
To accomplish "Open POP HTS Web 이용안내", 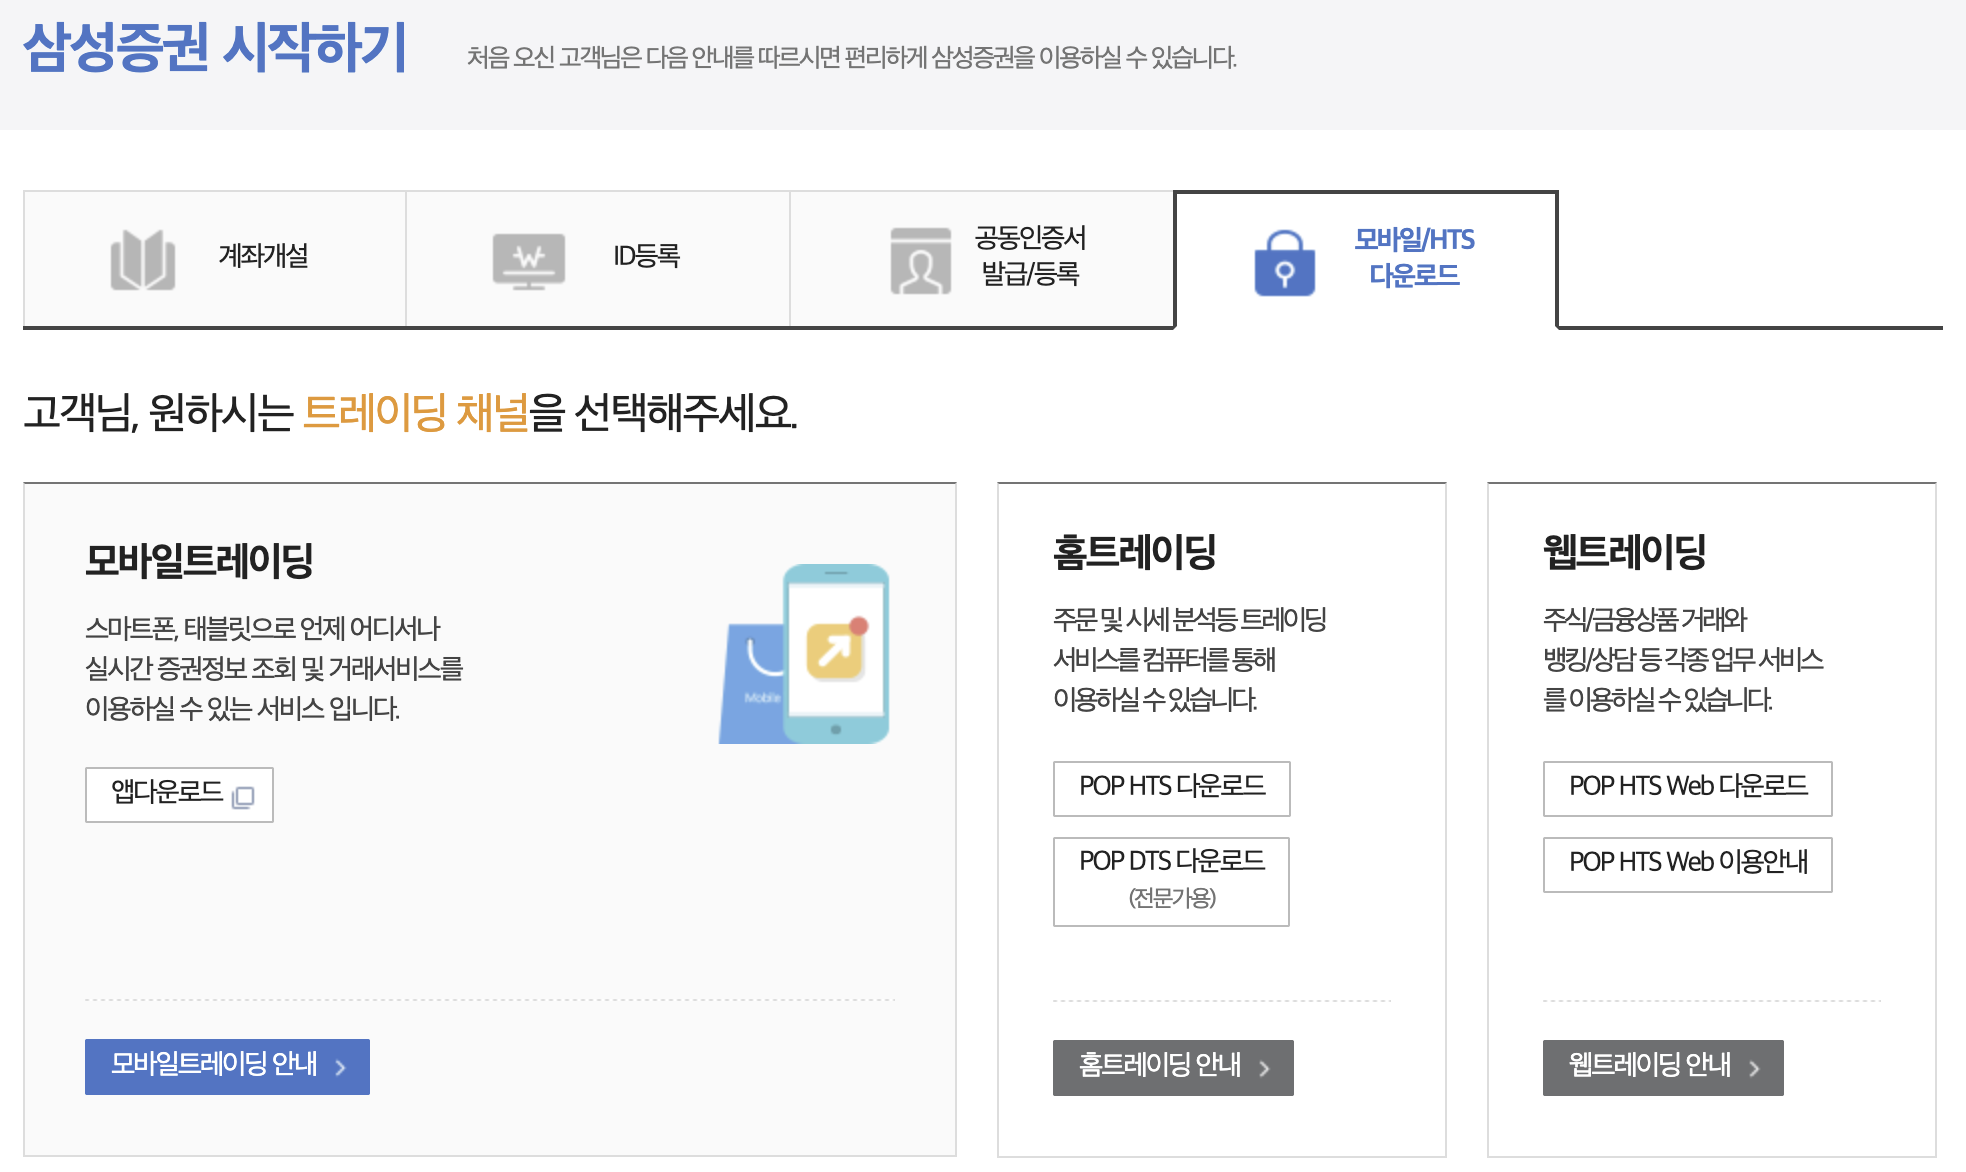I will tap(1687, 864).
